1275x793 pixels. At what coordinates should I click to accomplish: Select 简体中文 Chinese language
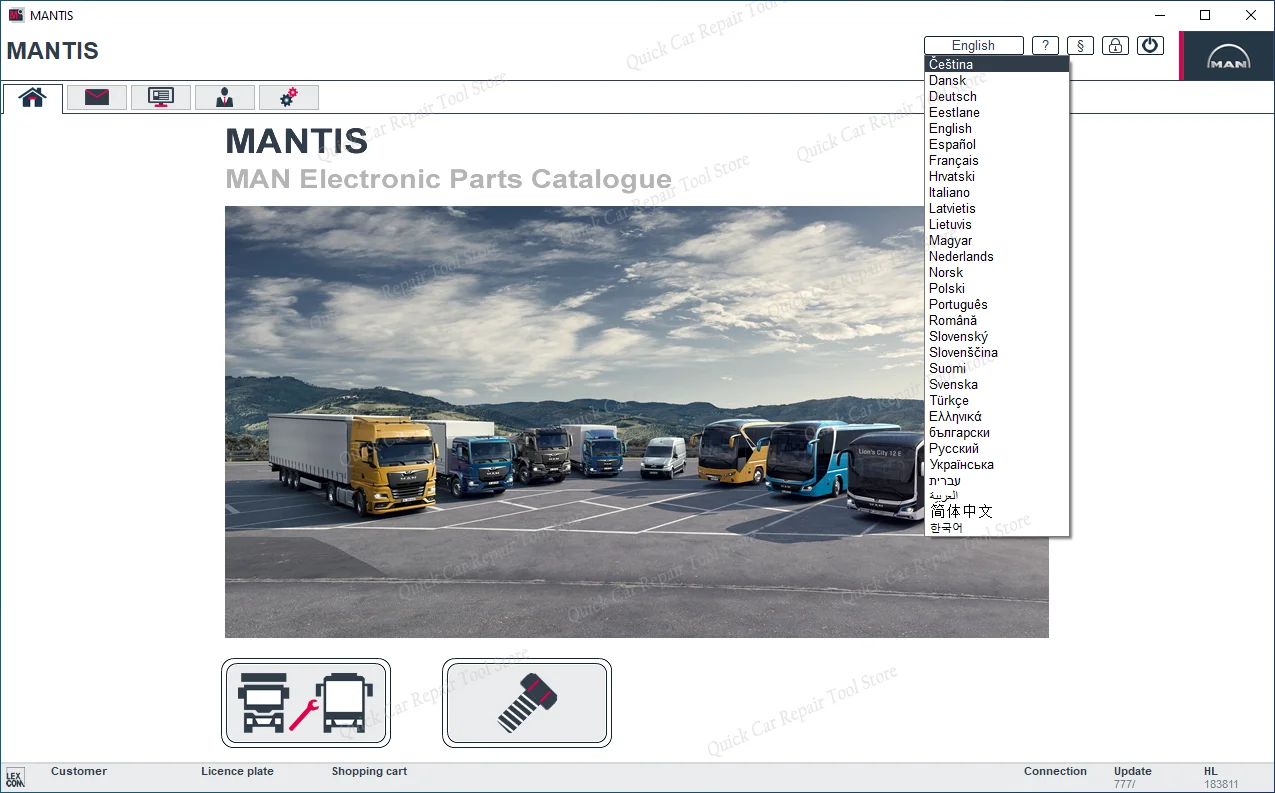coord(997,511)
